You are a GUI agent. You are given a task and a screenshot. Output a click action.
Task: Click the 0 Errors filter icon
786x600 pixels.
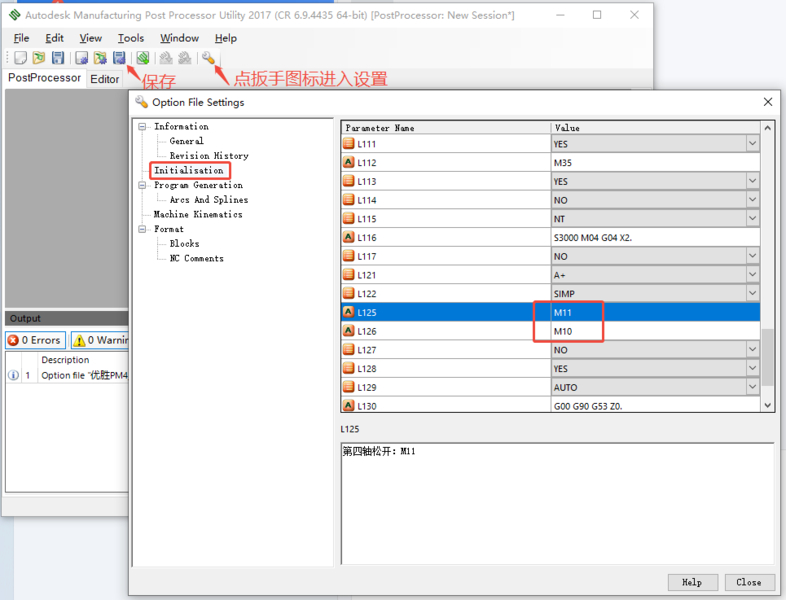point(35,341)
